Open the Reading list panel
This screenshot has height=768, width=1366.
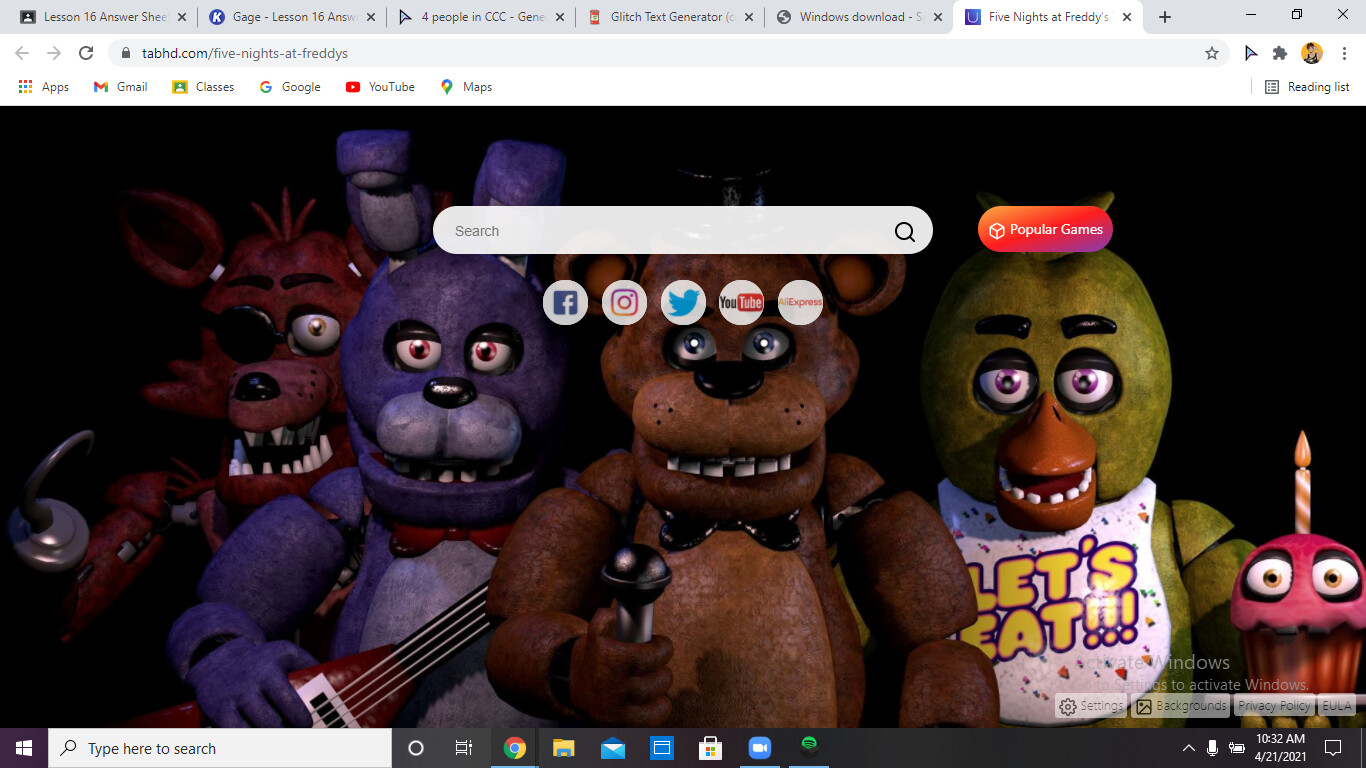tap(1307, 87)
